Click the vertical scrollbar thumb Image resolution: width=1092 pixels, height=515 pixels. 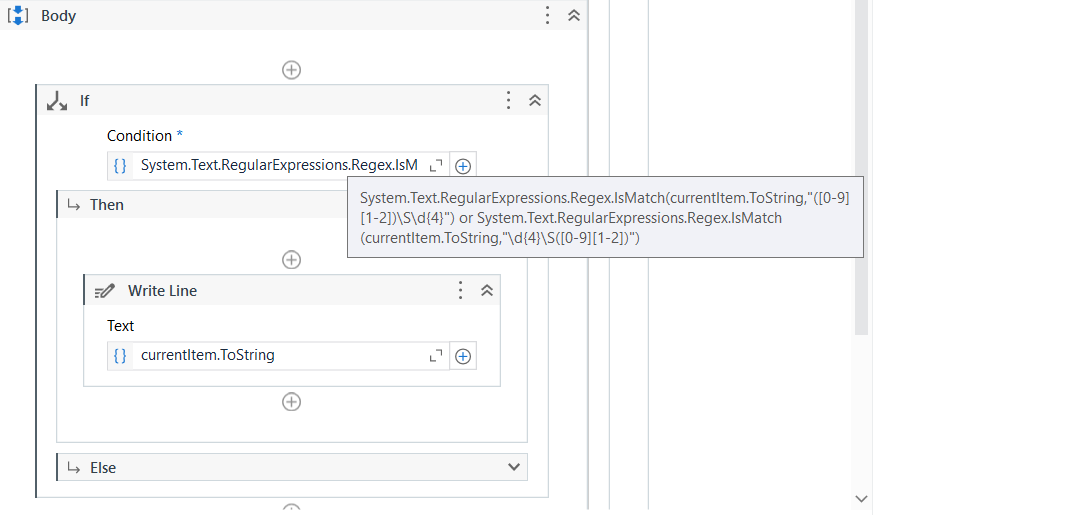(861, 167)
